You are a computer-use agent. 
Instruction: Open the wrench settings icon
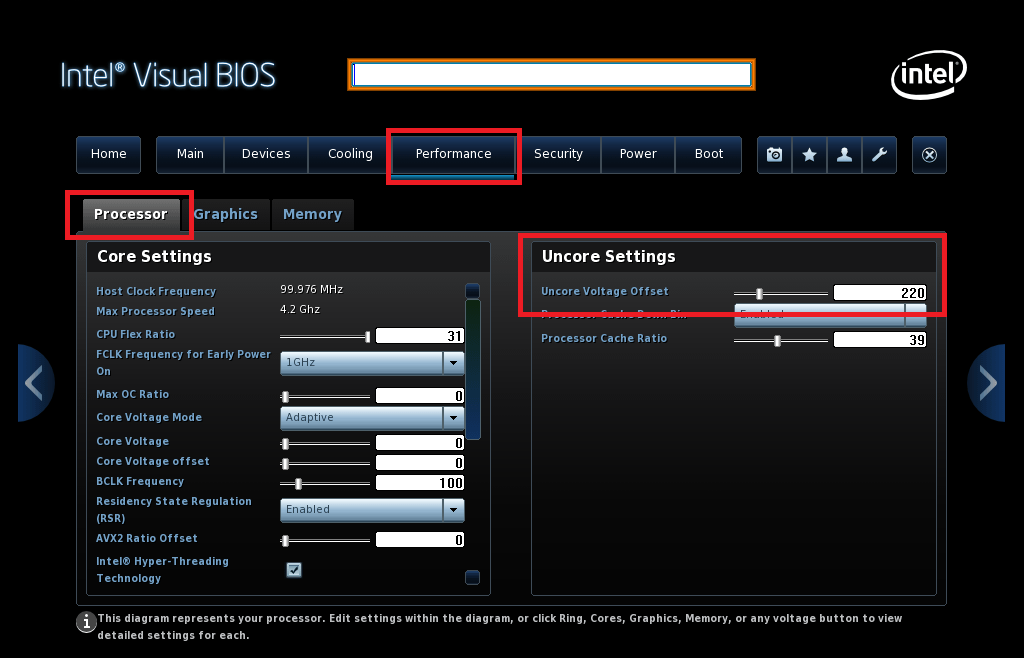pyautogui.click(x=879, y=155)
